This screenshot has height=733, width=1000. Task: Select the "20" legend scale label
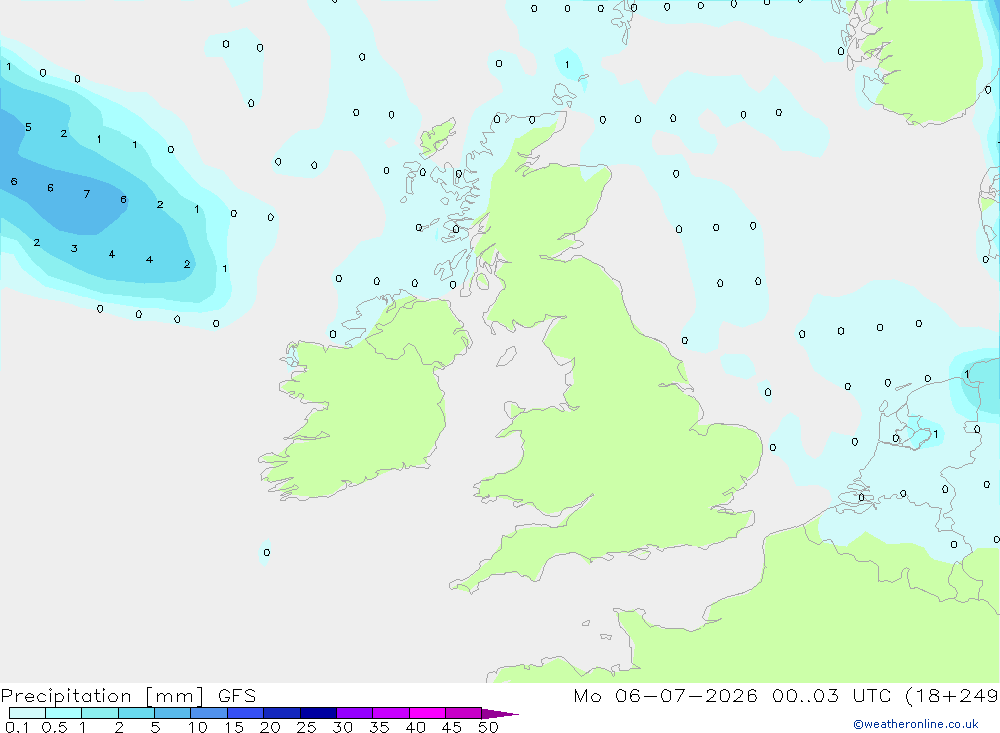pos(270,727)
